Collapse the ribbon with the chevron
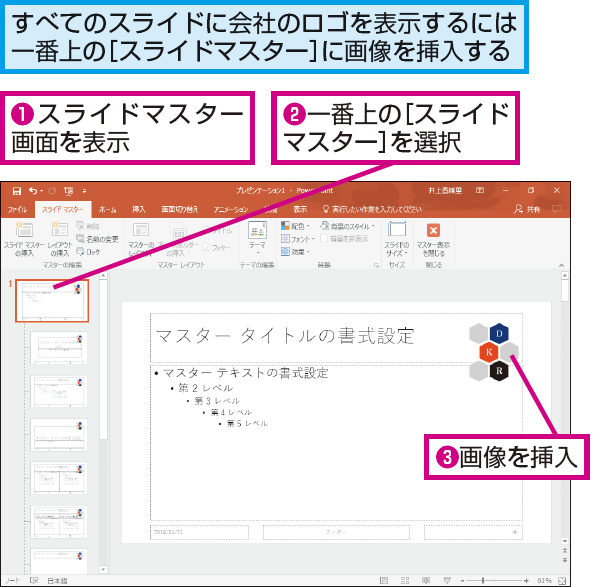600x587 pixels. point(561,265)
